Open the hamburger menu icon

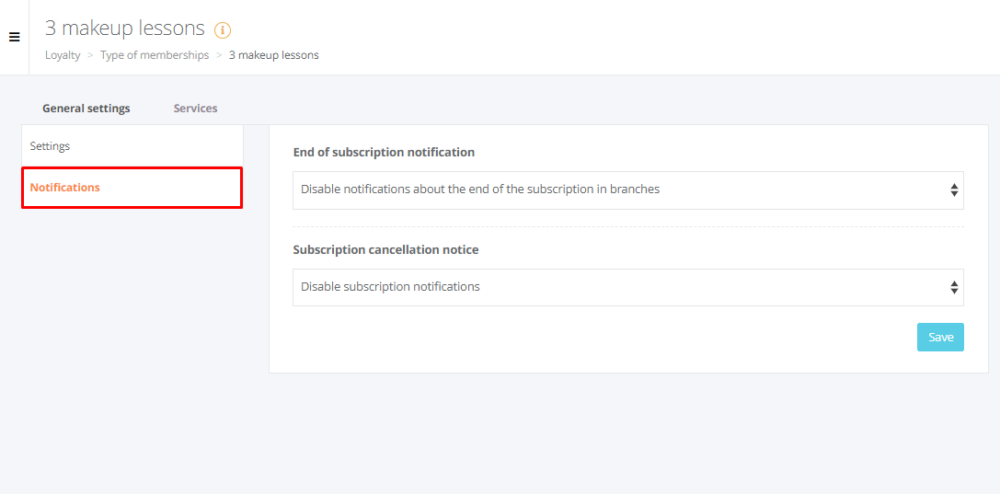coord(14,37)
